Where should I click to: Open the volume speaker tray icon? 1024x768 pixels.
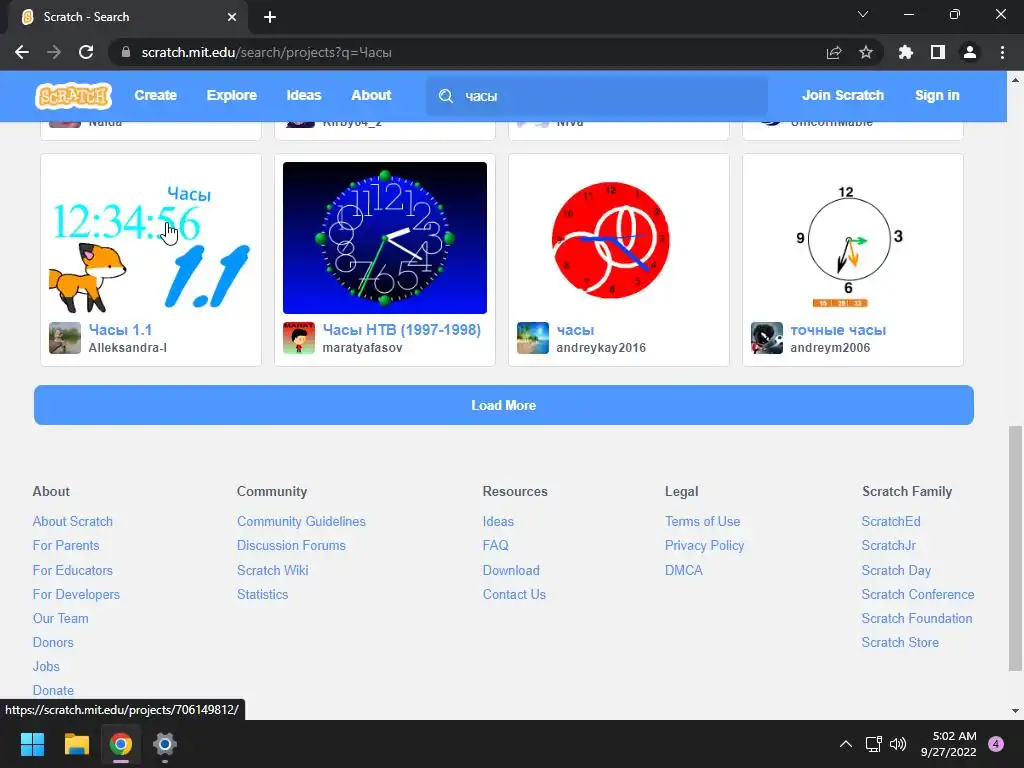pyautogui.click(x=899, y=744)
